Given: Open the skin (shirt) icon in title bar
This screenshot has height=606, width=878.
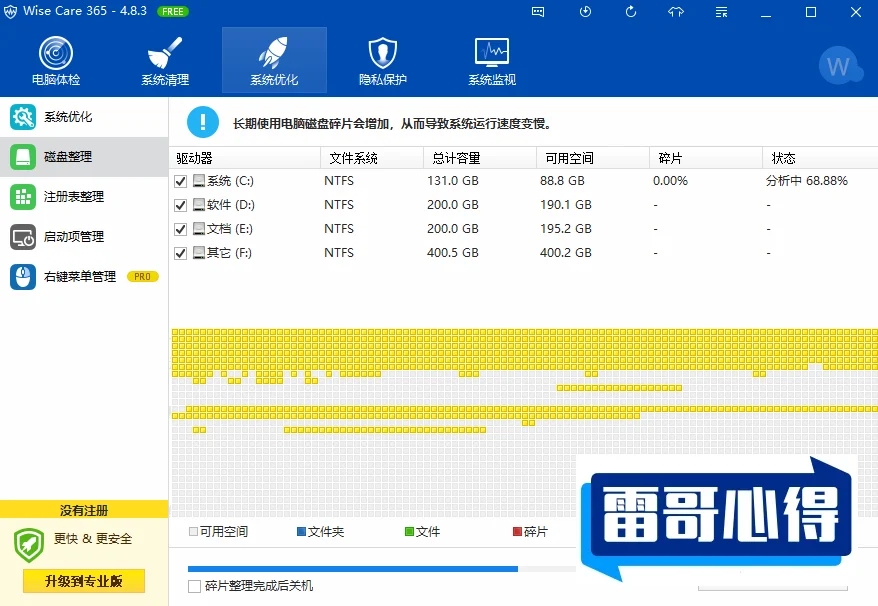Looking at the screenshot, I should coord(676,12).
